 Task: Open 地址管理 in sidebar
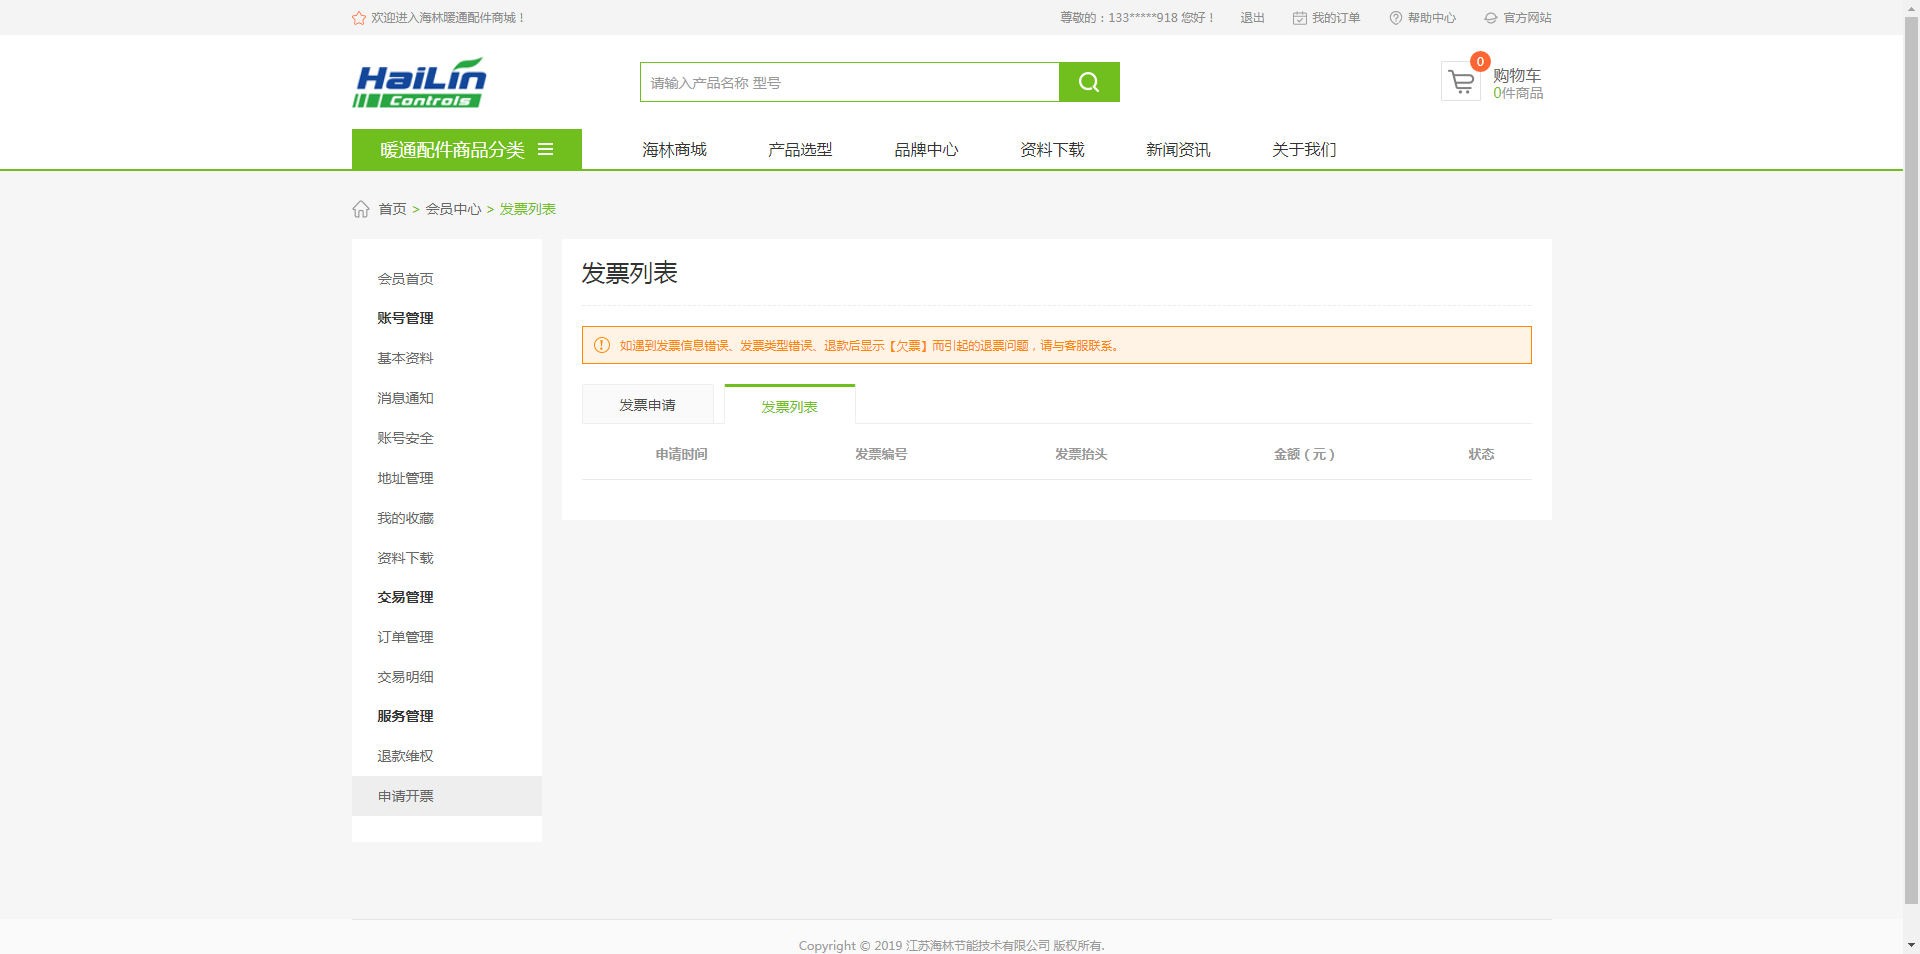point(405,478)
